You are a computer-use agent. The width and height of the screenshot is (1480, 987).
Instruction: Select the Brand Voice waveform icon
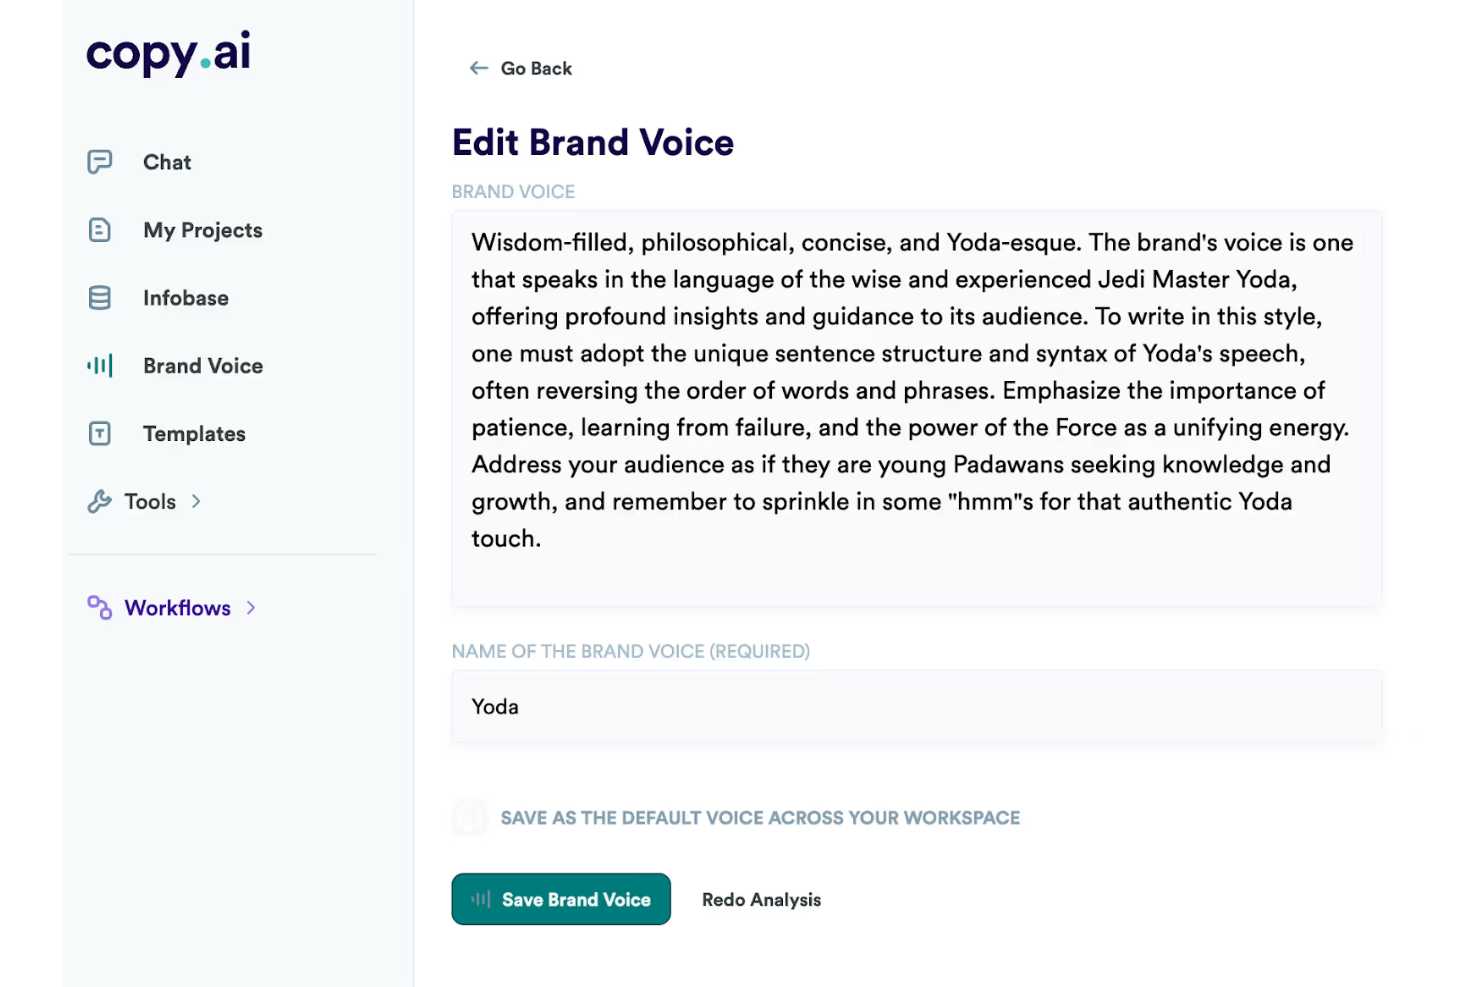(x=100, y=365)
